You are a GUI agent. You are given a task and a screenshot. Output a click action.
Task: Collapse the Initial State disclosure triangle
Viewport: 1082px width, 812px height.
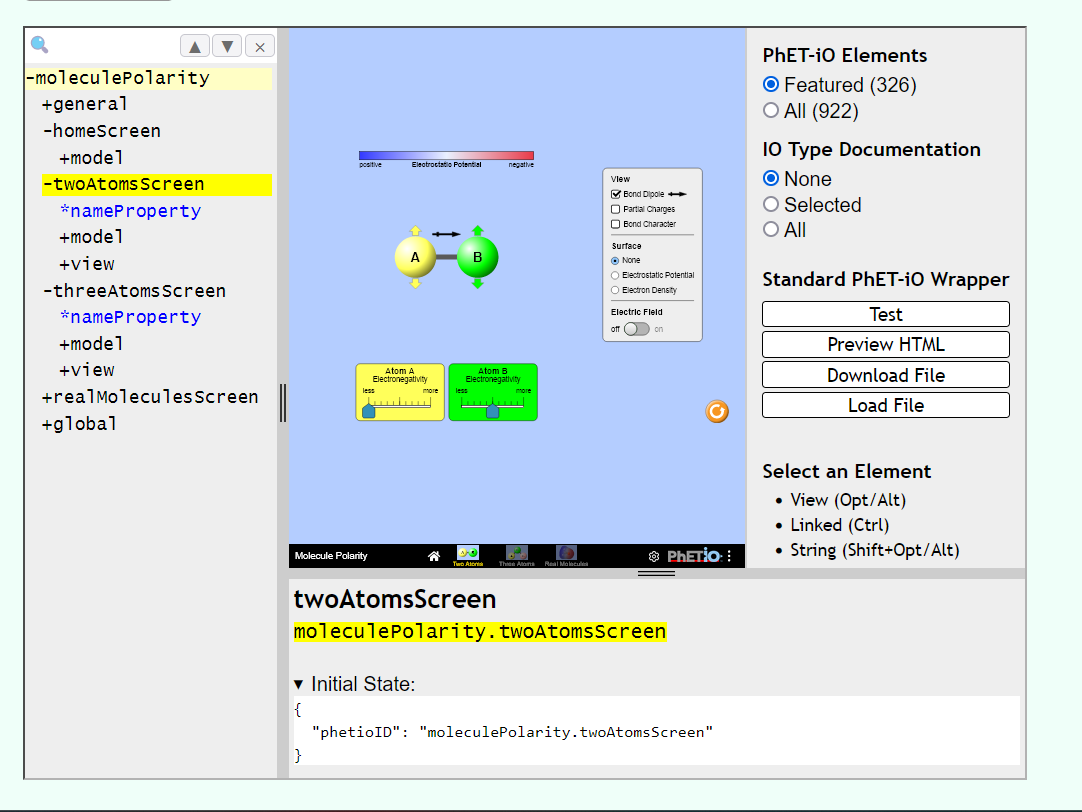click(x=299, y=683)
